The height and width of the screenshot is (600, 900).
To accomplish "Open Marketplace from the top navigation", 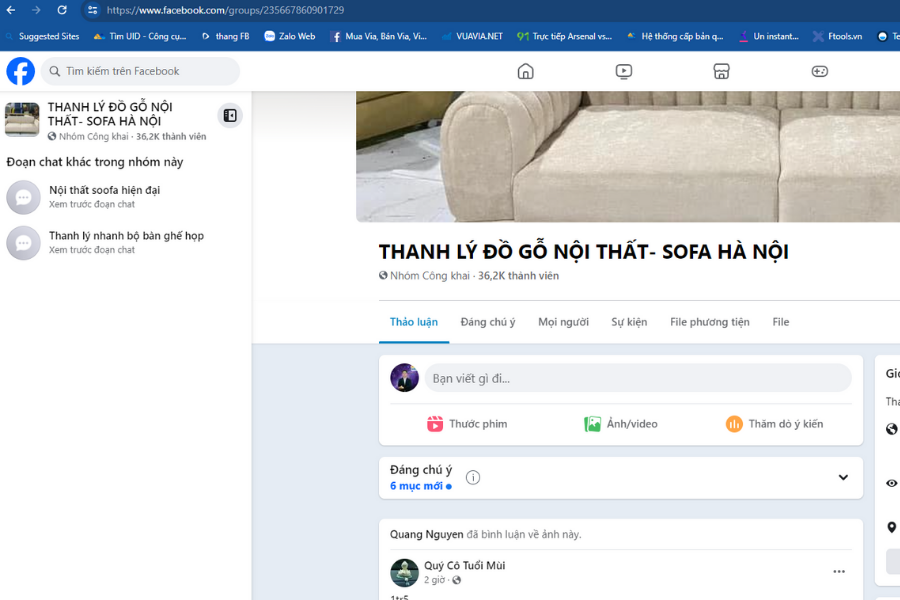I will [x=721, y=71].
